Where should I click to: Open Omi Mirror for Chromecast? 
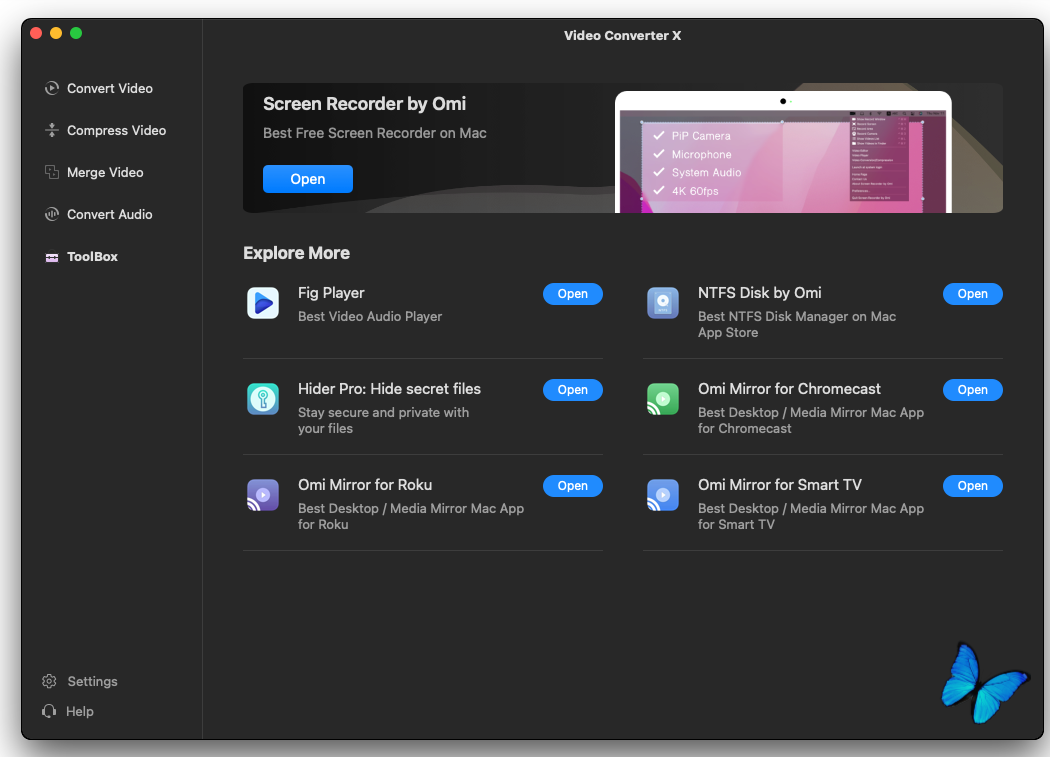point(972,390)
